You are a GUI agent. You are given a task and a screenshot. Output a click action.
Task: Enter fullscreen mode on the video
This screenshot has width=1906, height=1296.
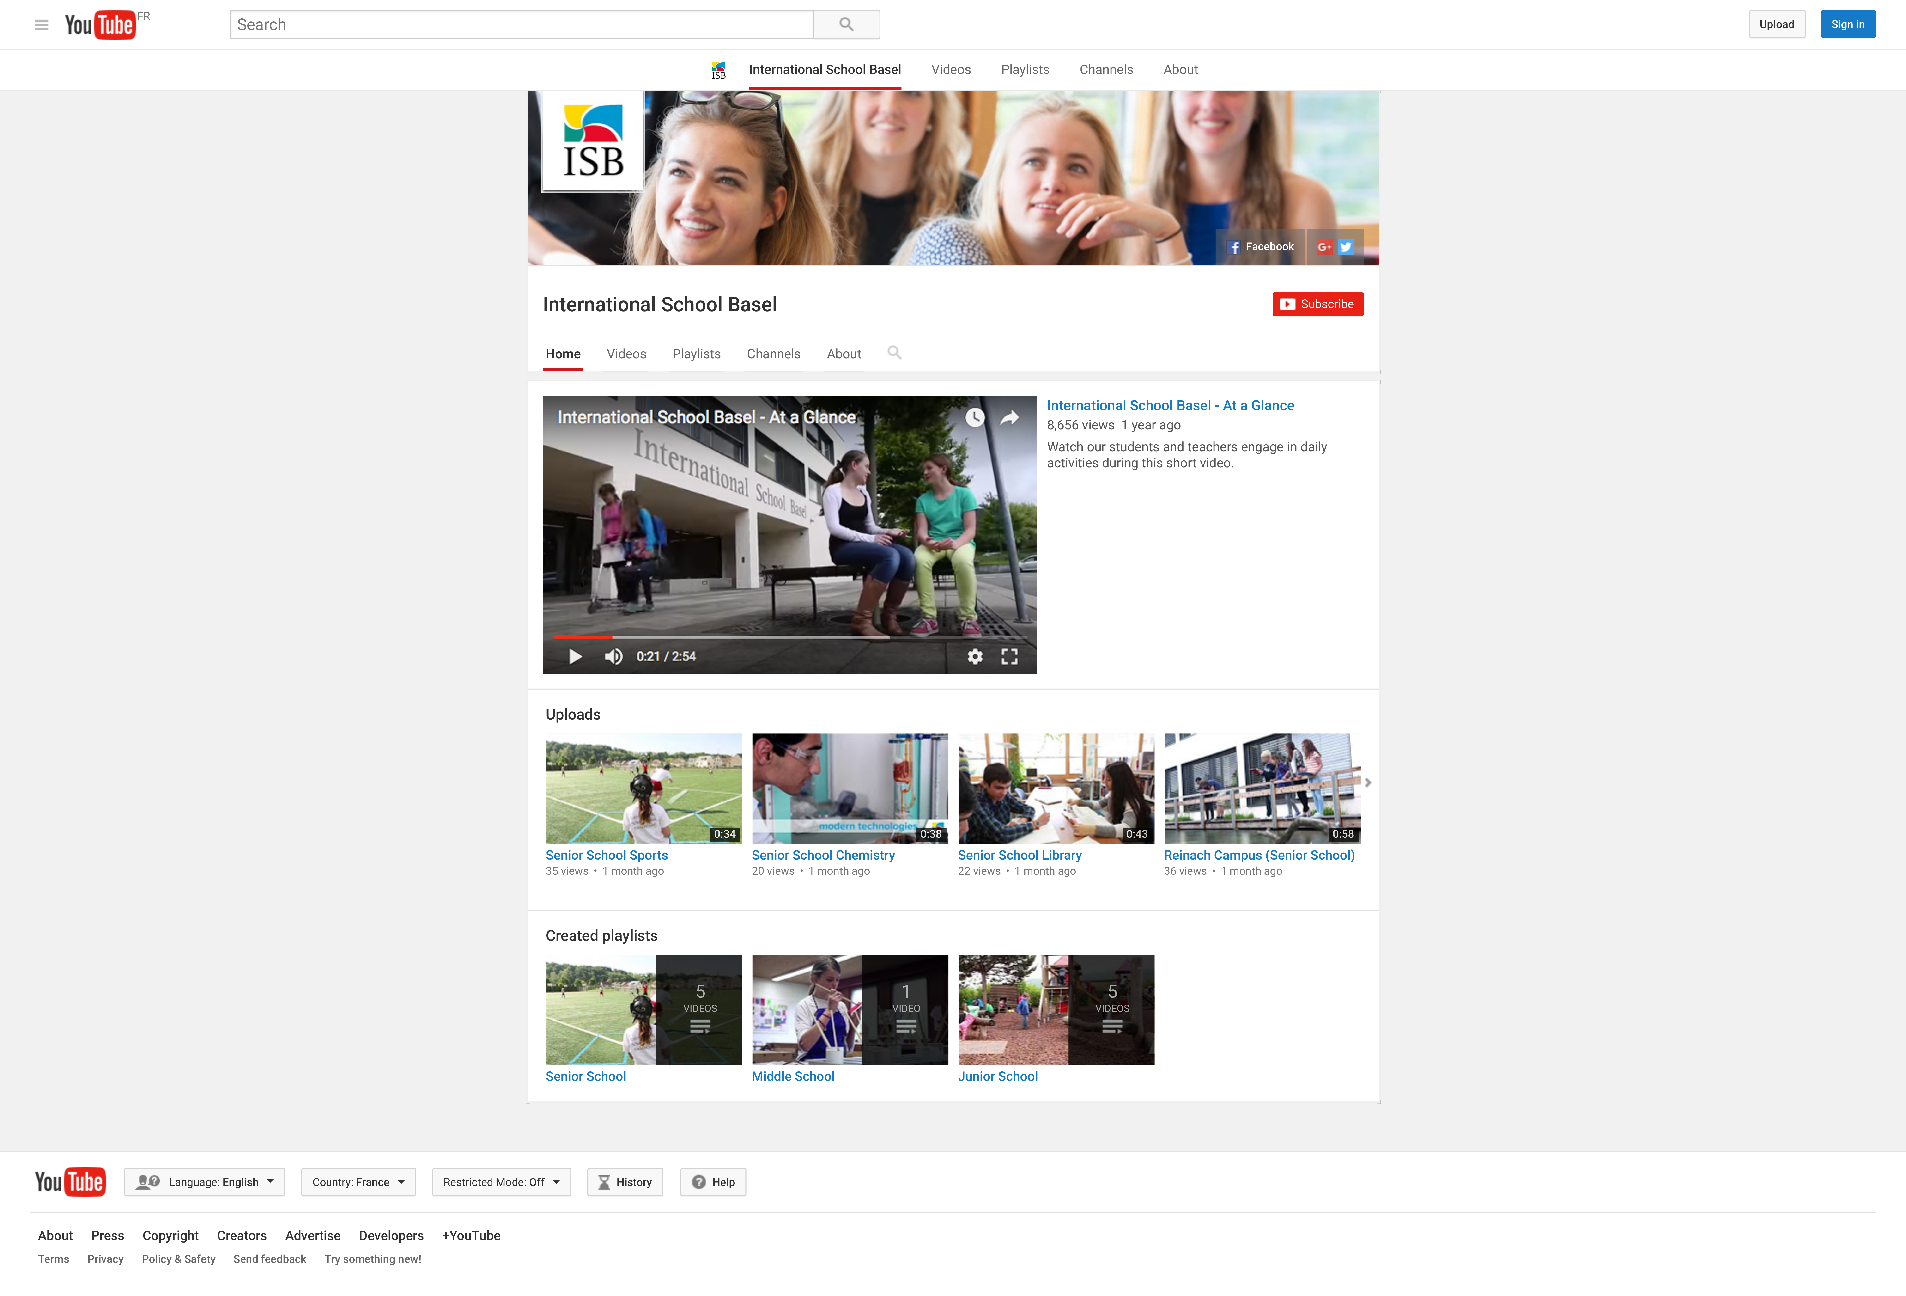click(1010, 657)
